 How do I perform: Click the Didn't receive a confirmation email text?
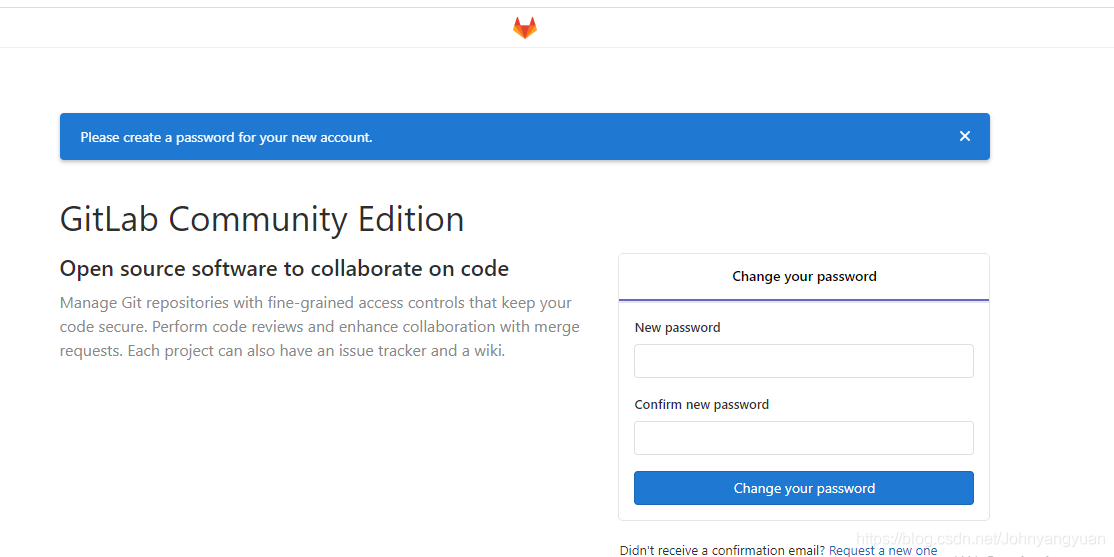click(x=723, y=551)
